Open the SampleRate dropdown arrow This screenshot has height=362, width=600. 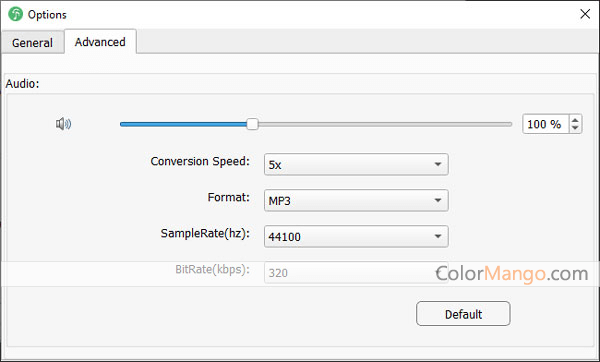(438, 236)
